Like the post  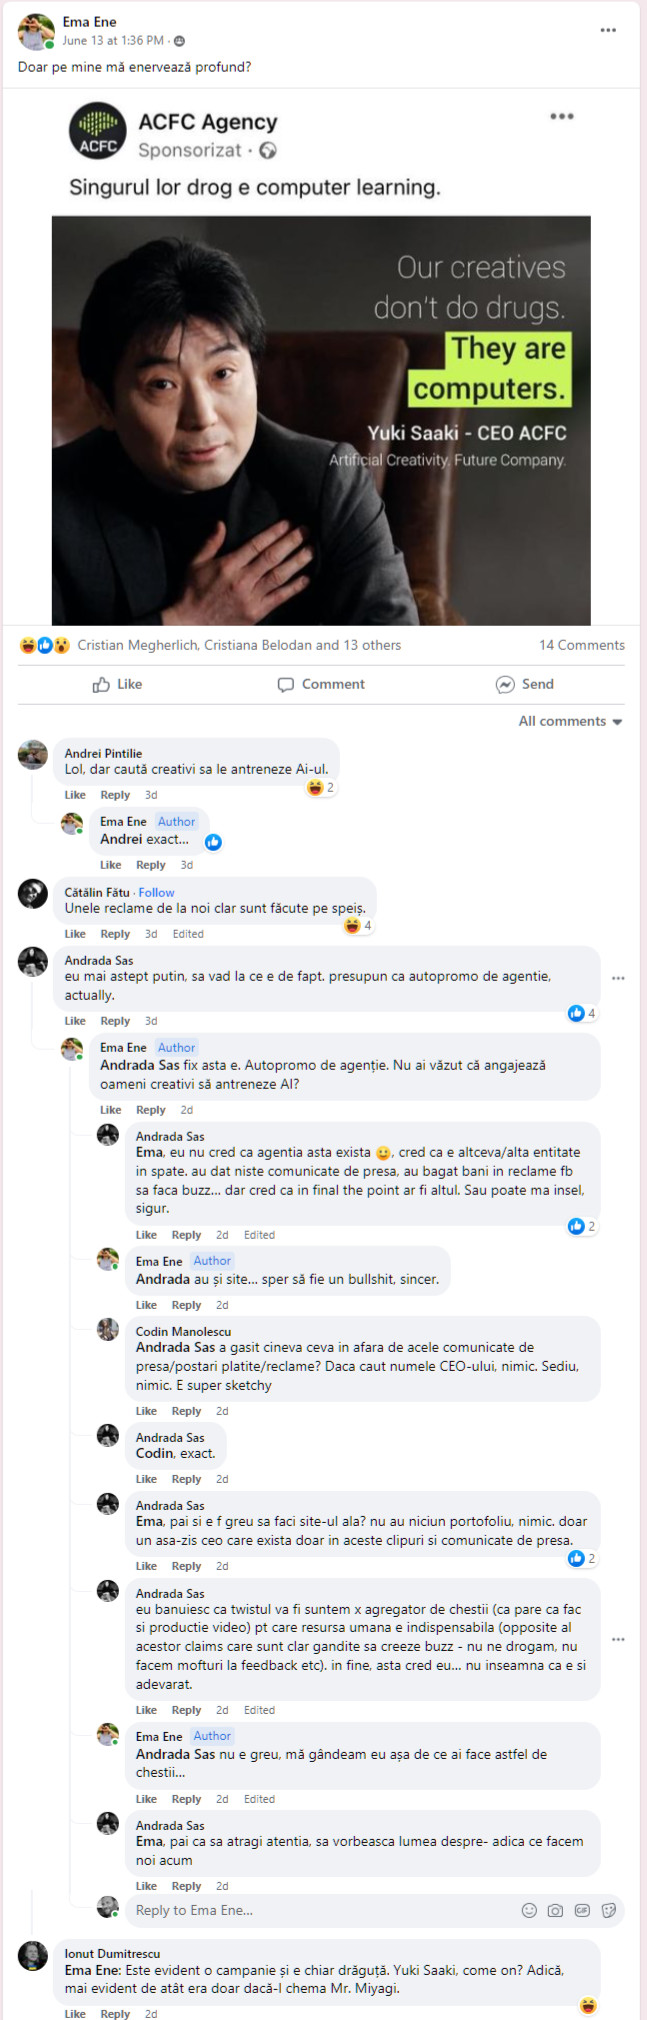[x=118, y=684]
